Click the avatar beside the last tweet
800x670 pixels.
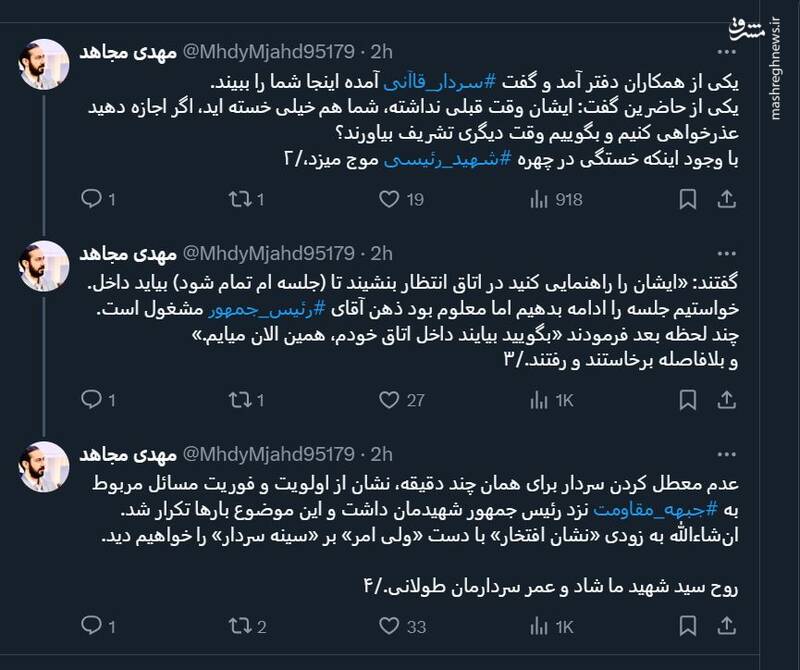click(x=45, y=465)
